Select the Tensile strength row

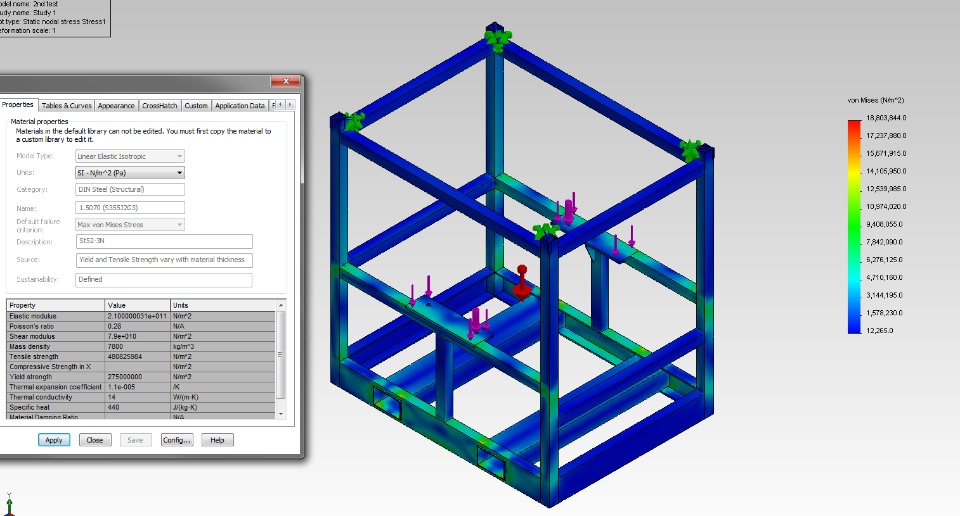141,357
